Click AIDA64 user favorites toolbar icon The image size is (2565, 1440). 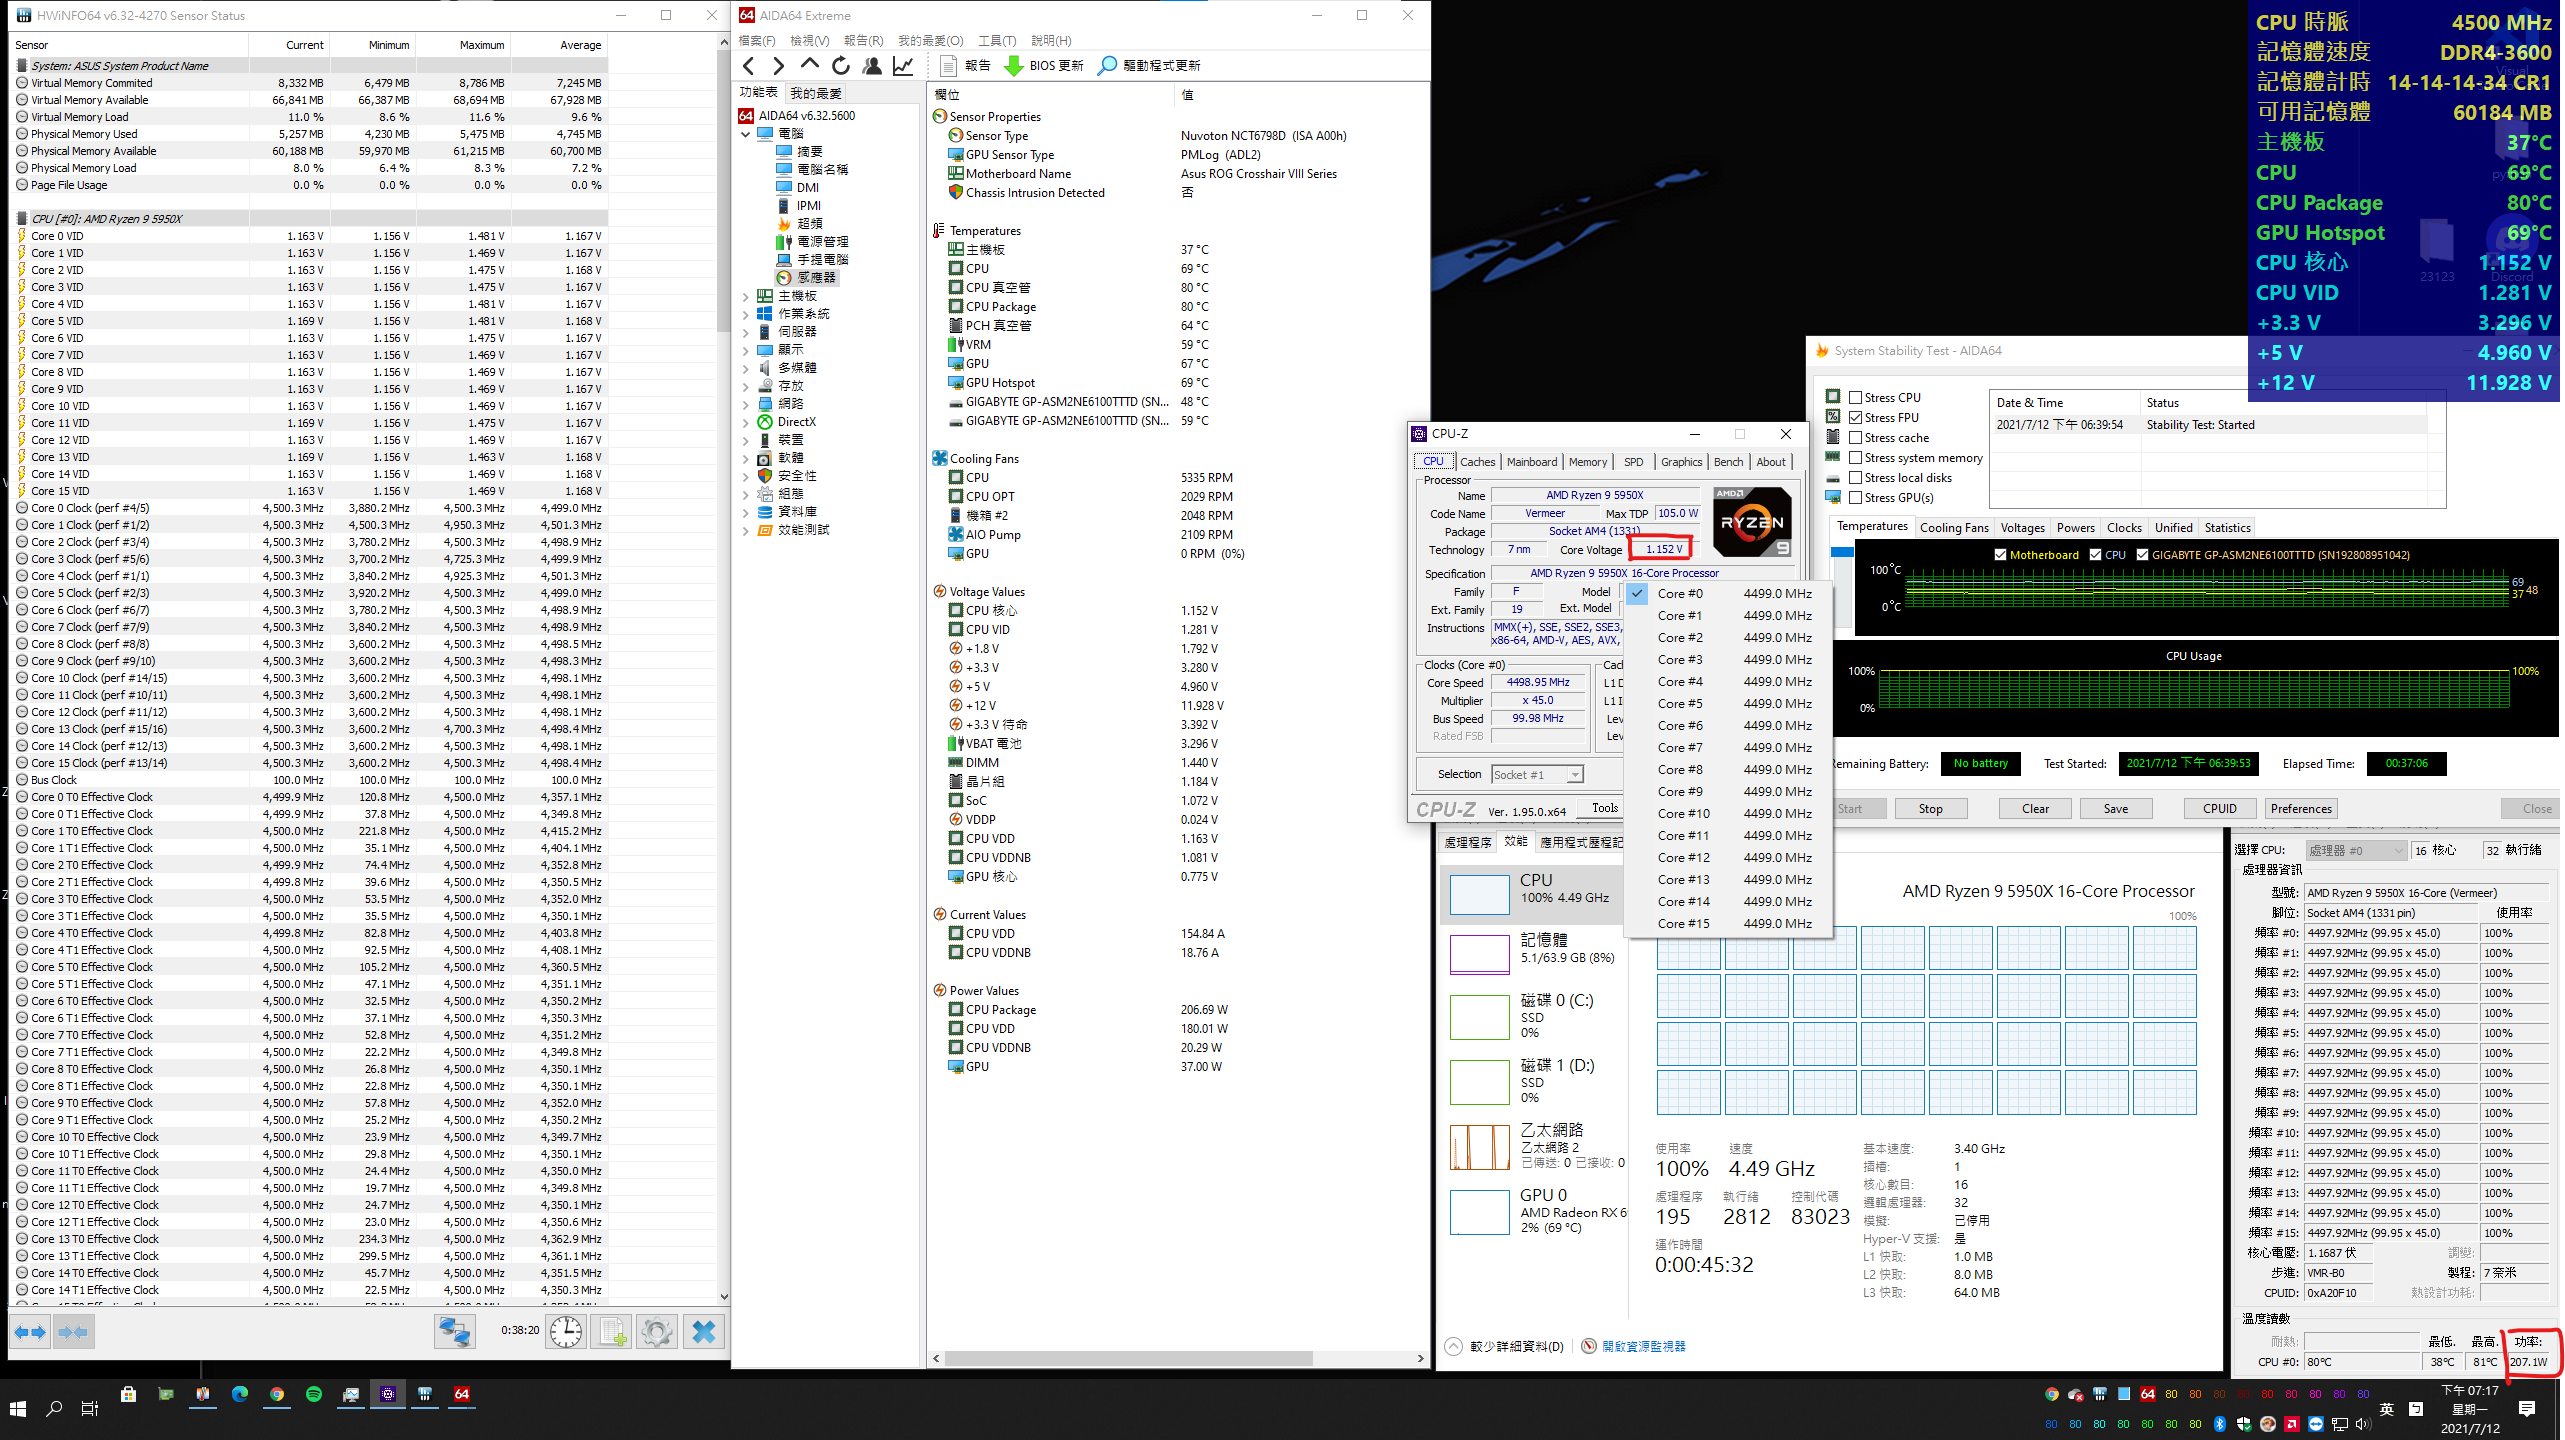click(872, 66)
